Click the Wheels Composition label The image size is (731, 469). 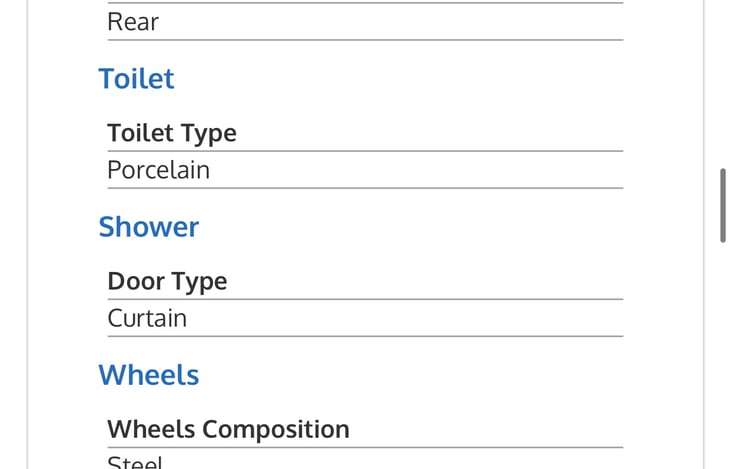228,429
